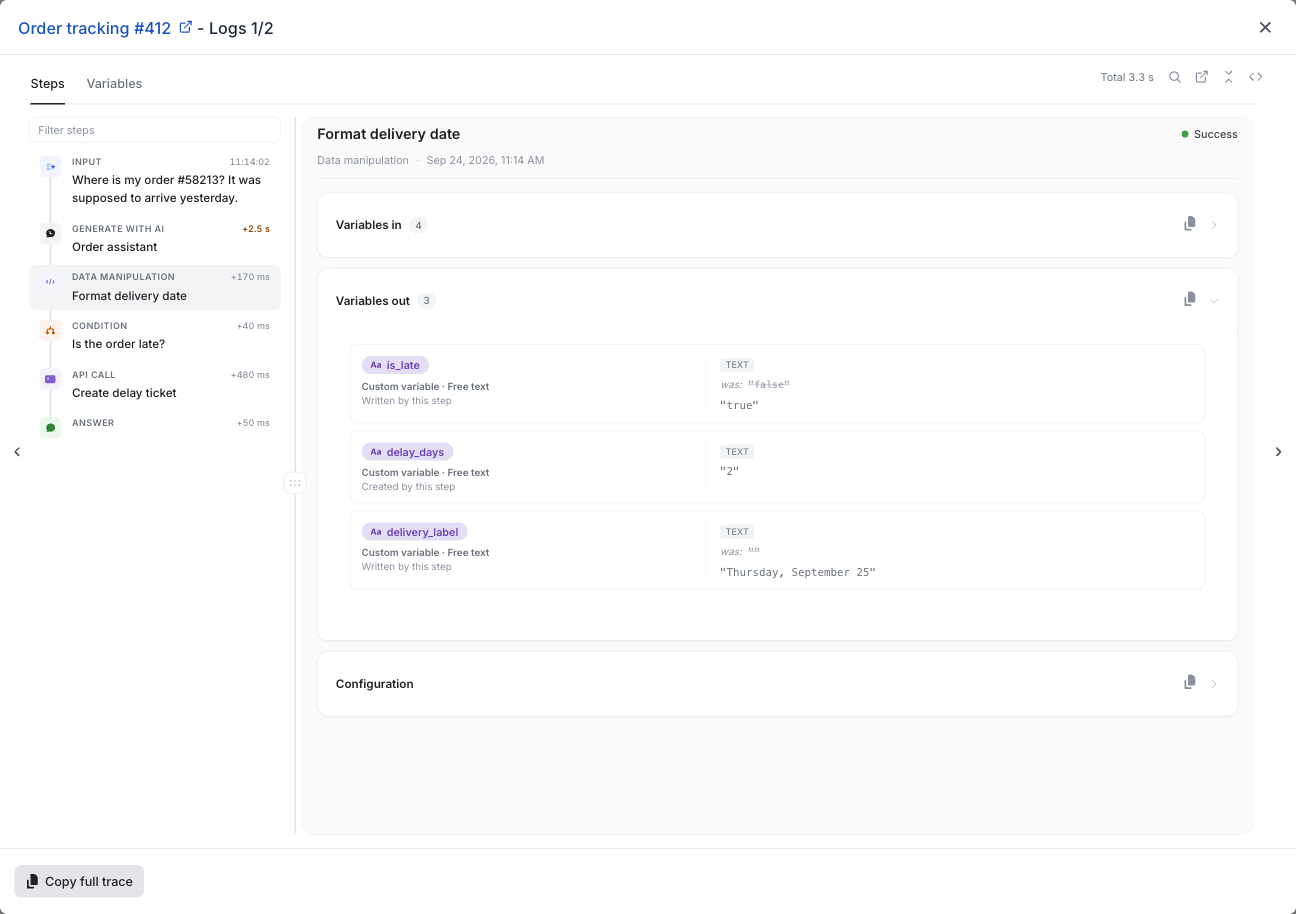
Task: Click the "2" value of delay_days
Action: pyautogui.click(x=730, y=470)
